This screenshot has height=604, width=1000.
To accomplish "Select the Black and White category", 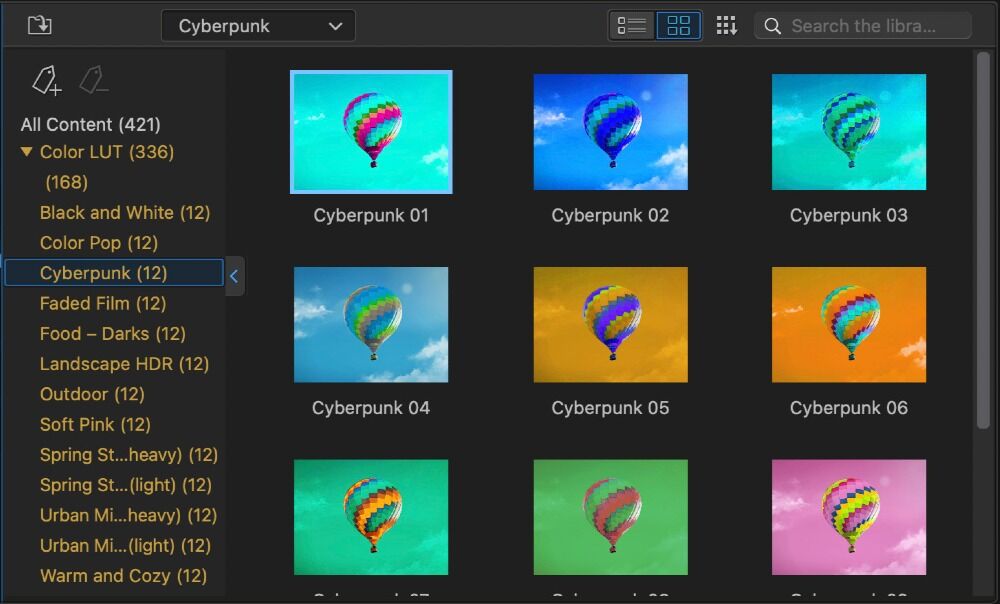I will (x=124, y=213).
